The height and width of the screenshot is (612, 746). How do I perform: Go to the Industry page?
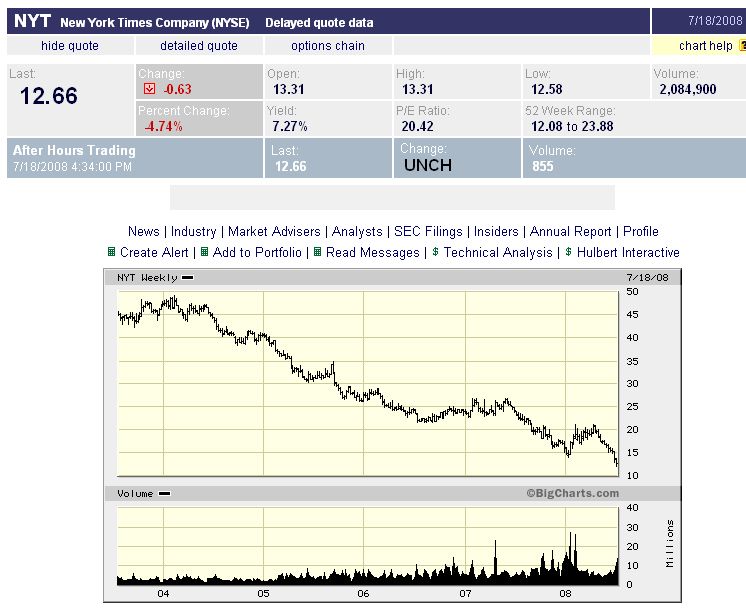click(193, 231)
